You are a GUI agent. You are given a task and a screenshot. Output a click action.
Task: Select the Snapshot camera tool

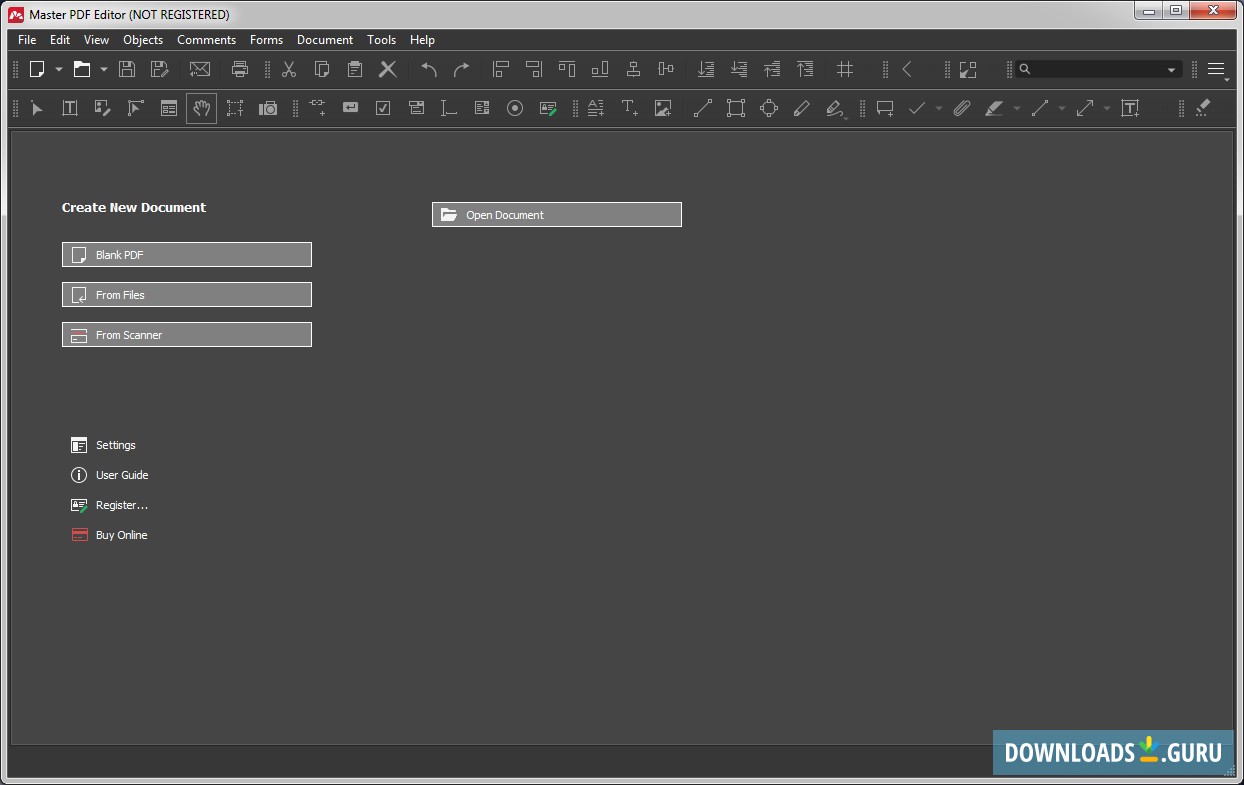268,108
